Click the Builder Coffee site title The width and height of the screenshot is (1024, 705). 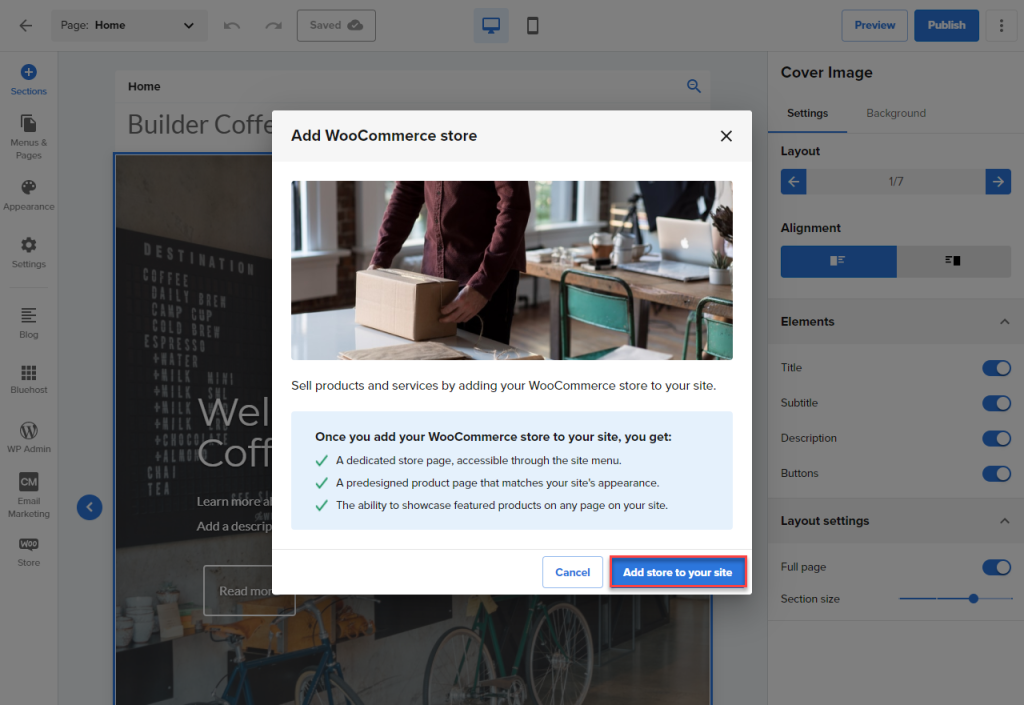pyautogui.click(x=200, y=125)
